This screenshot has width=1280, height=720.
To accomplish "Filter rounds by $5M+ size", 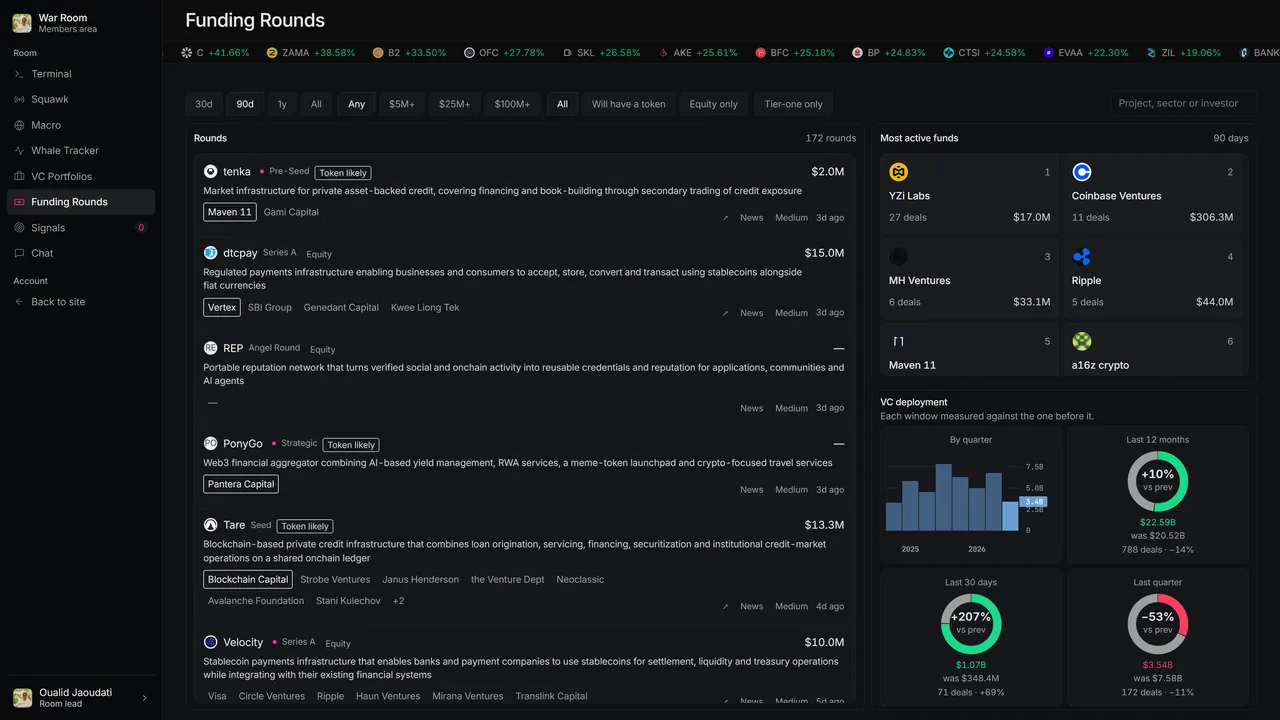I will click(402, 104).
